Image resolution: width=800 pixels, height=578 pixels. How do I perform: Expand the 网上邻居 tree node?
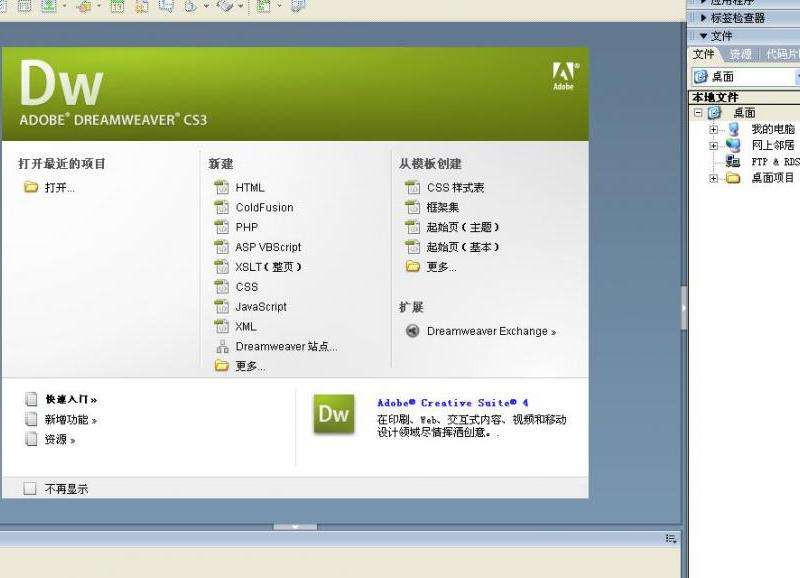pos(713,146)
